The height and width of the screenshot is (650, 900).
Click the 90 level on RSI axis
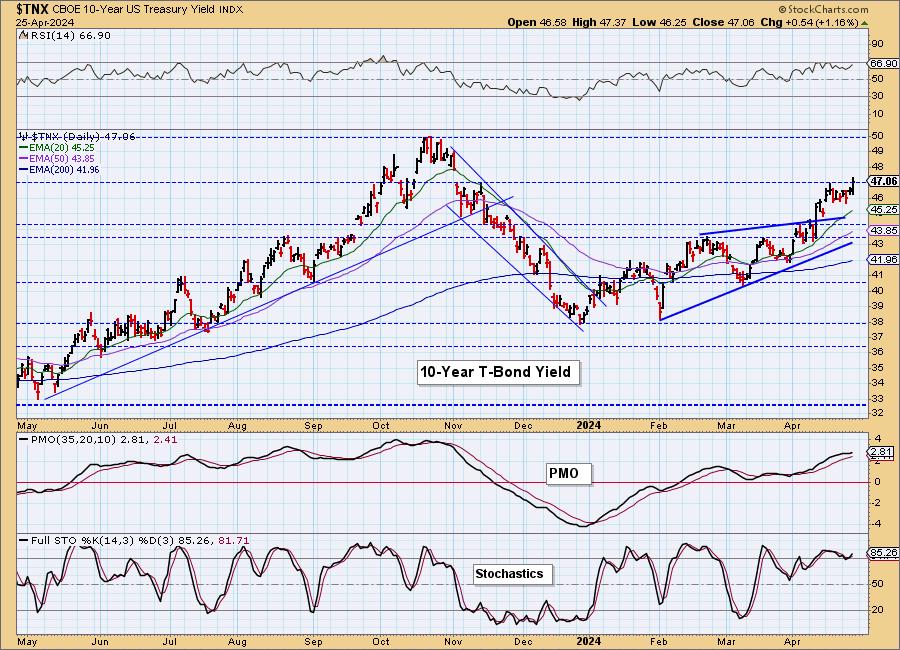point(877,44)
